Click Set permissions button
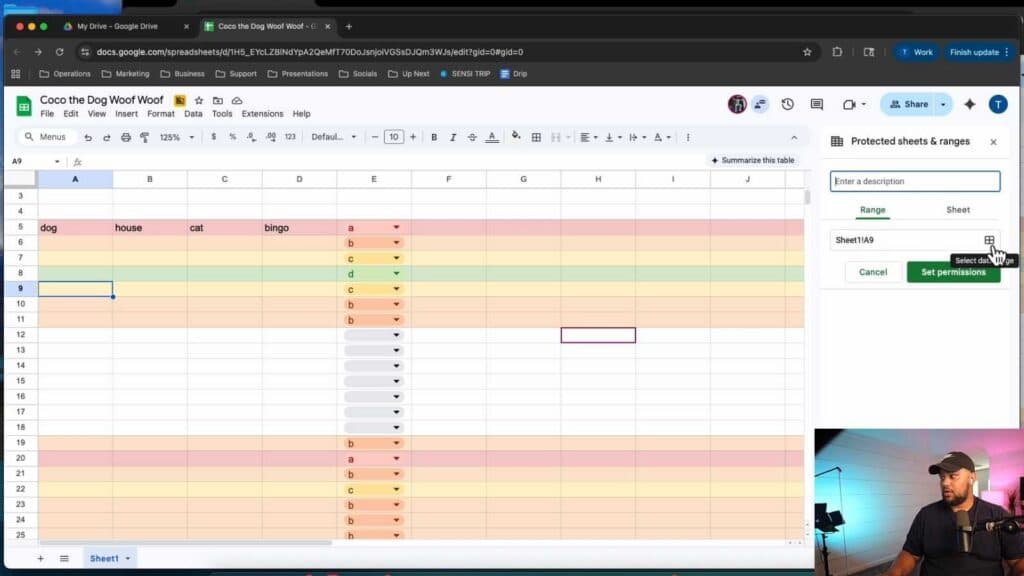 pos(953,272)
